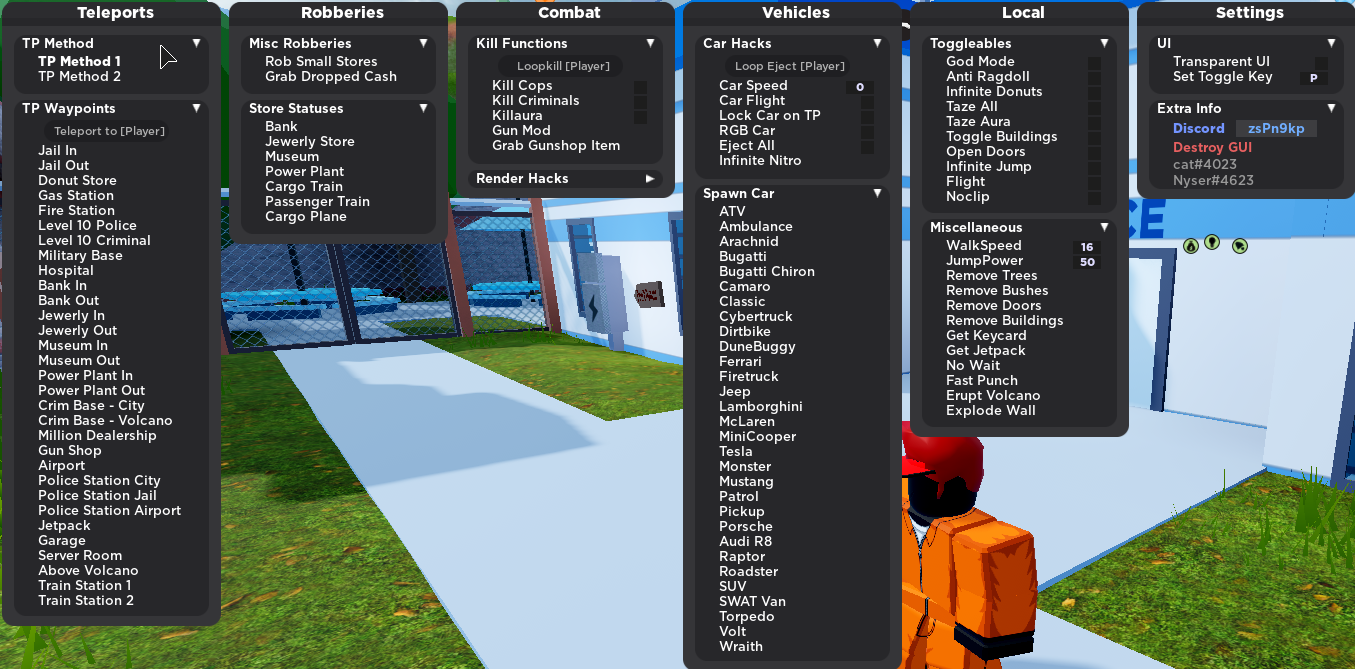Turn on the Kill Cops checkbox
Screen dimensions: 1355x669
640,87
